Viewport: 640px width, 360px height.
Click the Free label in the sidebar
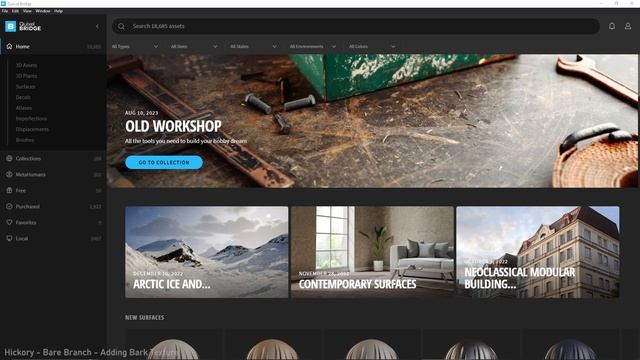click(20, 191)
